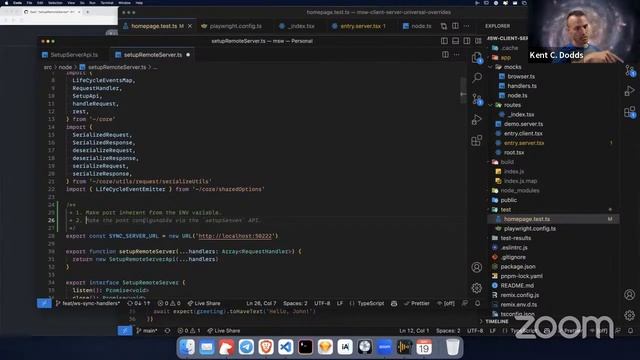Split editor in the homepage.test.ts window tab bar

click(x=455, y=26)
